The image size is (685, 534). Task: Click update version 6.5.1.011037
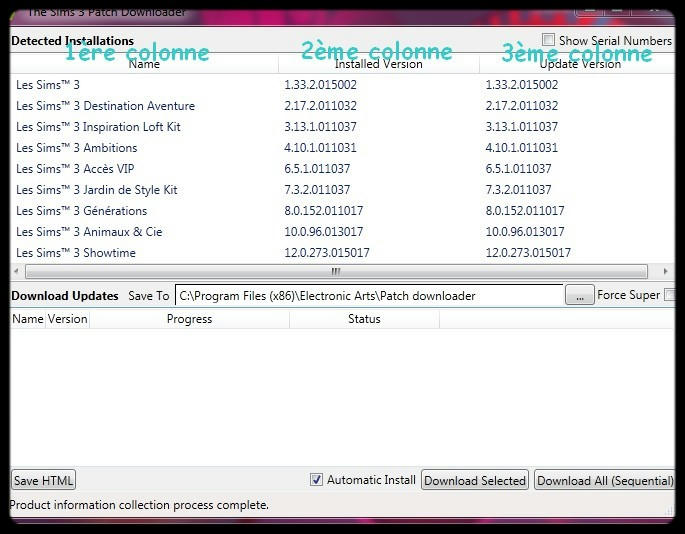(519, 169)
